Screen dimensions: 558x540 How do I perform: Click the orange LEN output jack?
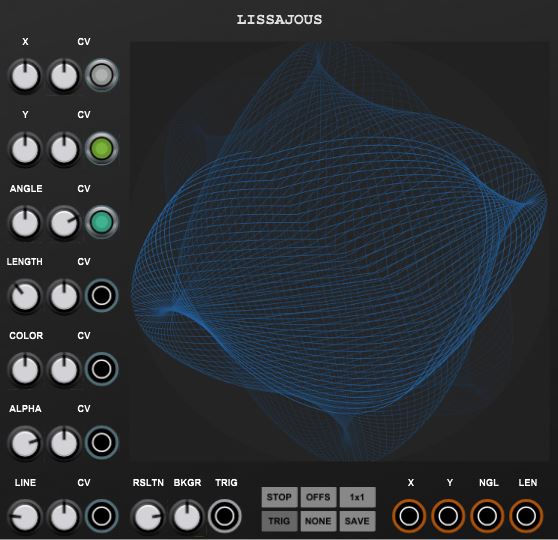[526, 516]
